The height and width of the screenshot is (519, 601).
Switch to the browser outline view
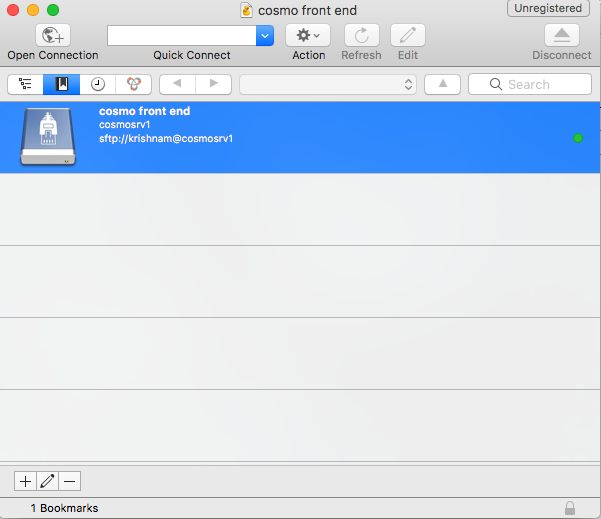(25, 84)
